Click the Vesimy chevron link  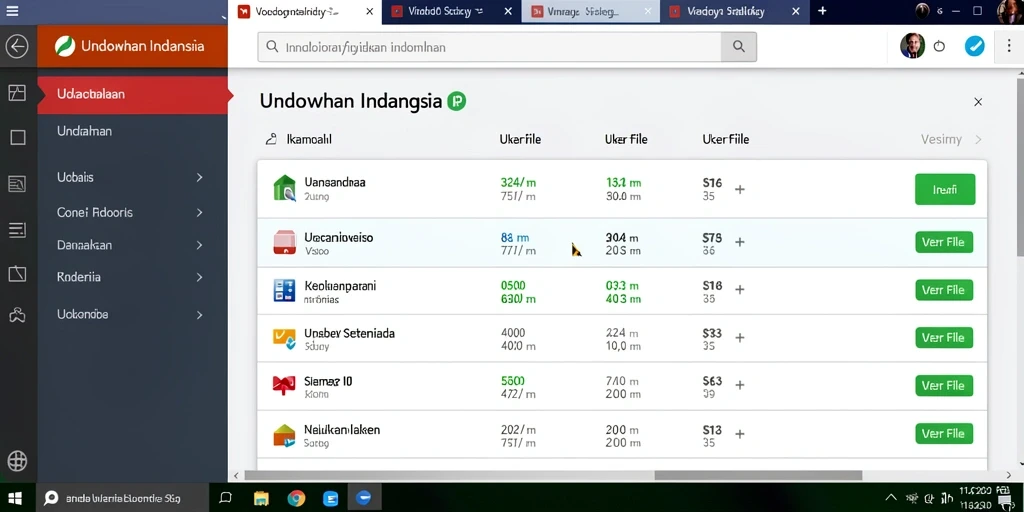point(951,139)
